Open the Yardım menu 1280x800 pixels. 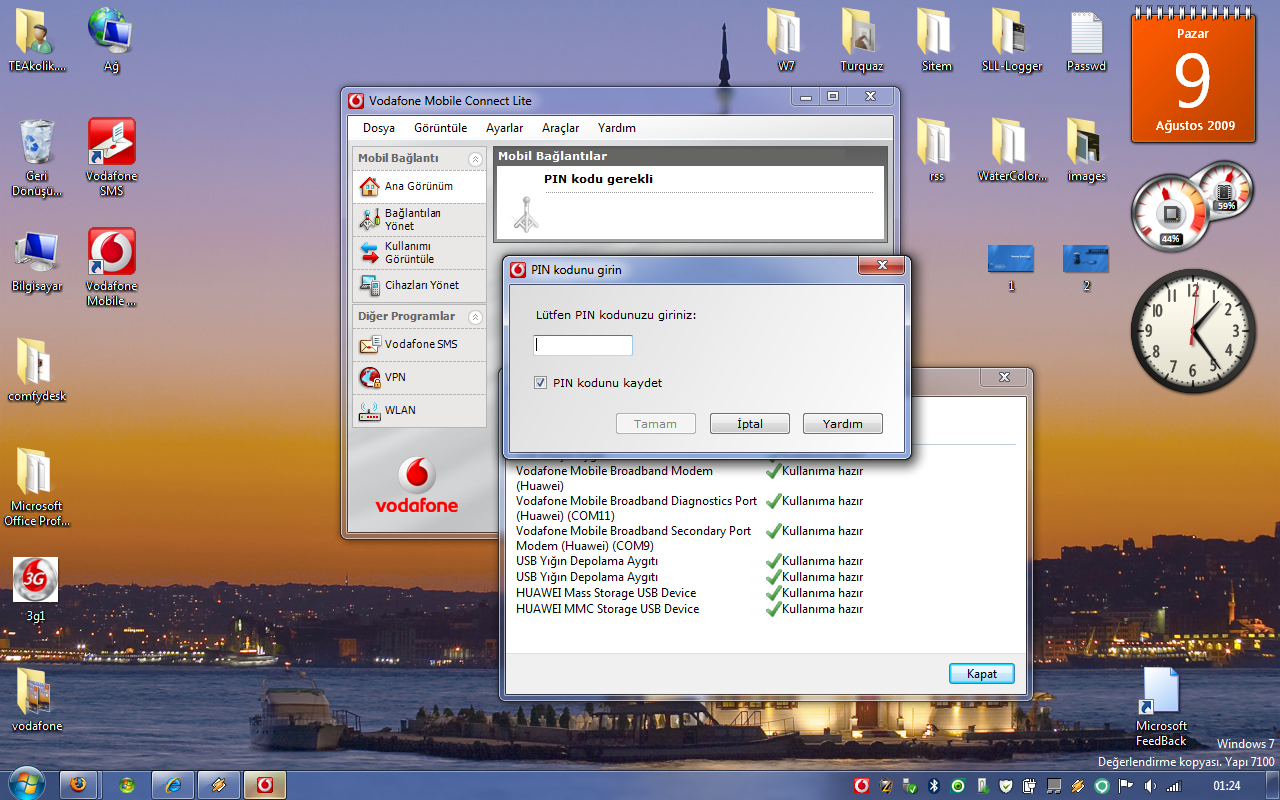[x=617, y=128]
